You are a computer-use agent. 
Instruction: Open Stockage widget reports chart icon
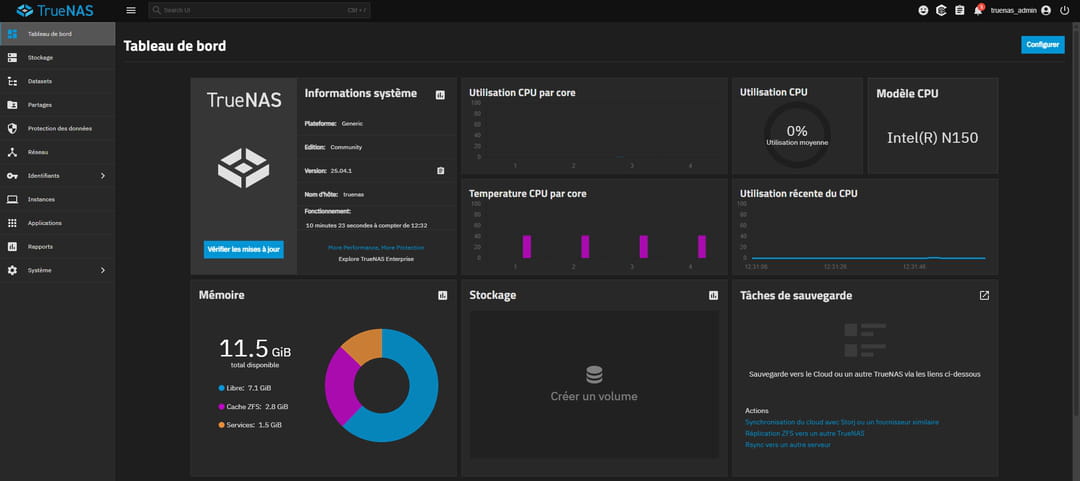point(714,296)
